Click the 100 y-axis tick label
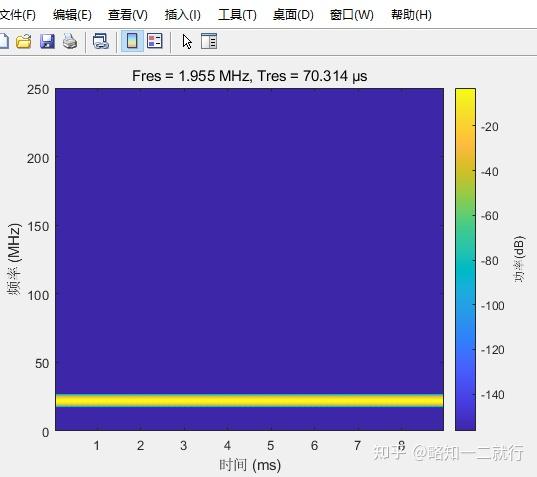The height and width of the screenshot is (477, 537). (x=38, y=295)
